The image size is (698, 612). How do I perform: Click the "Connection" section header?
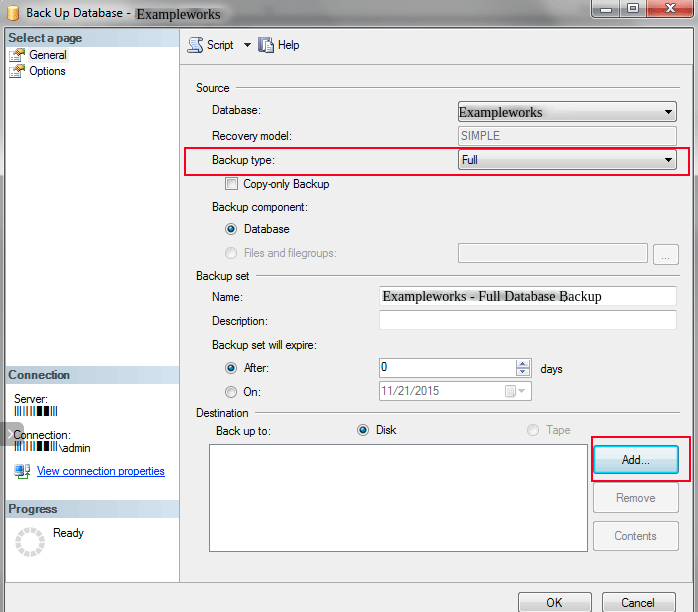(x=39, y=375)
